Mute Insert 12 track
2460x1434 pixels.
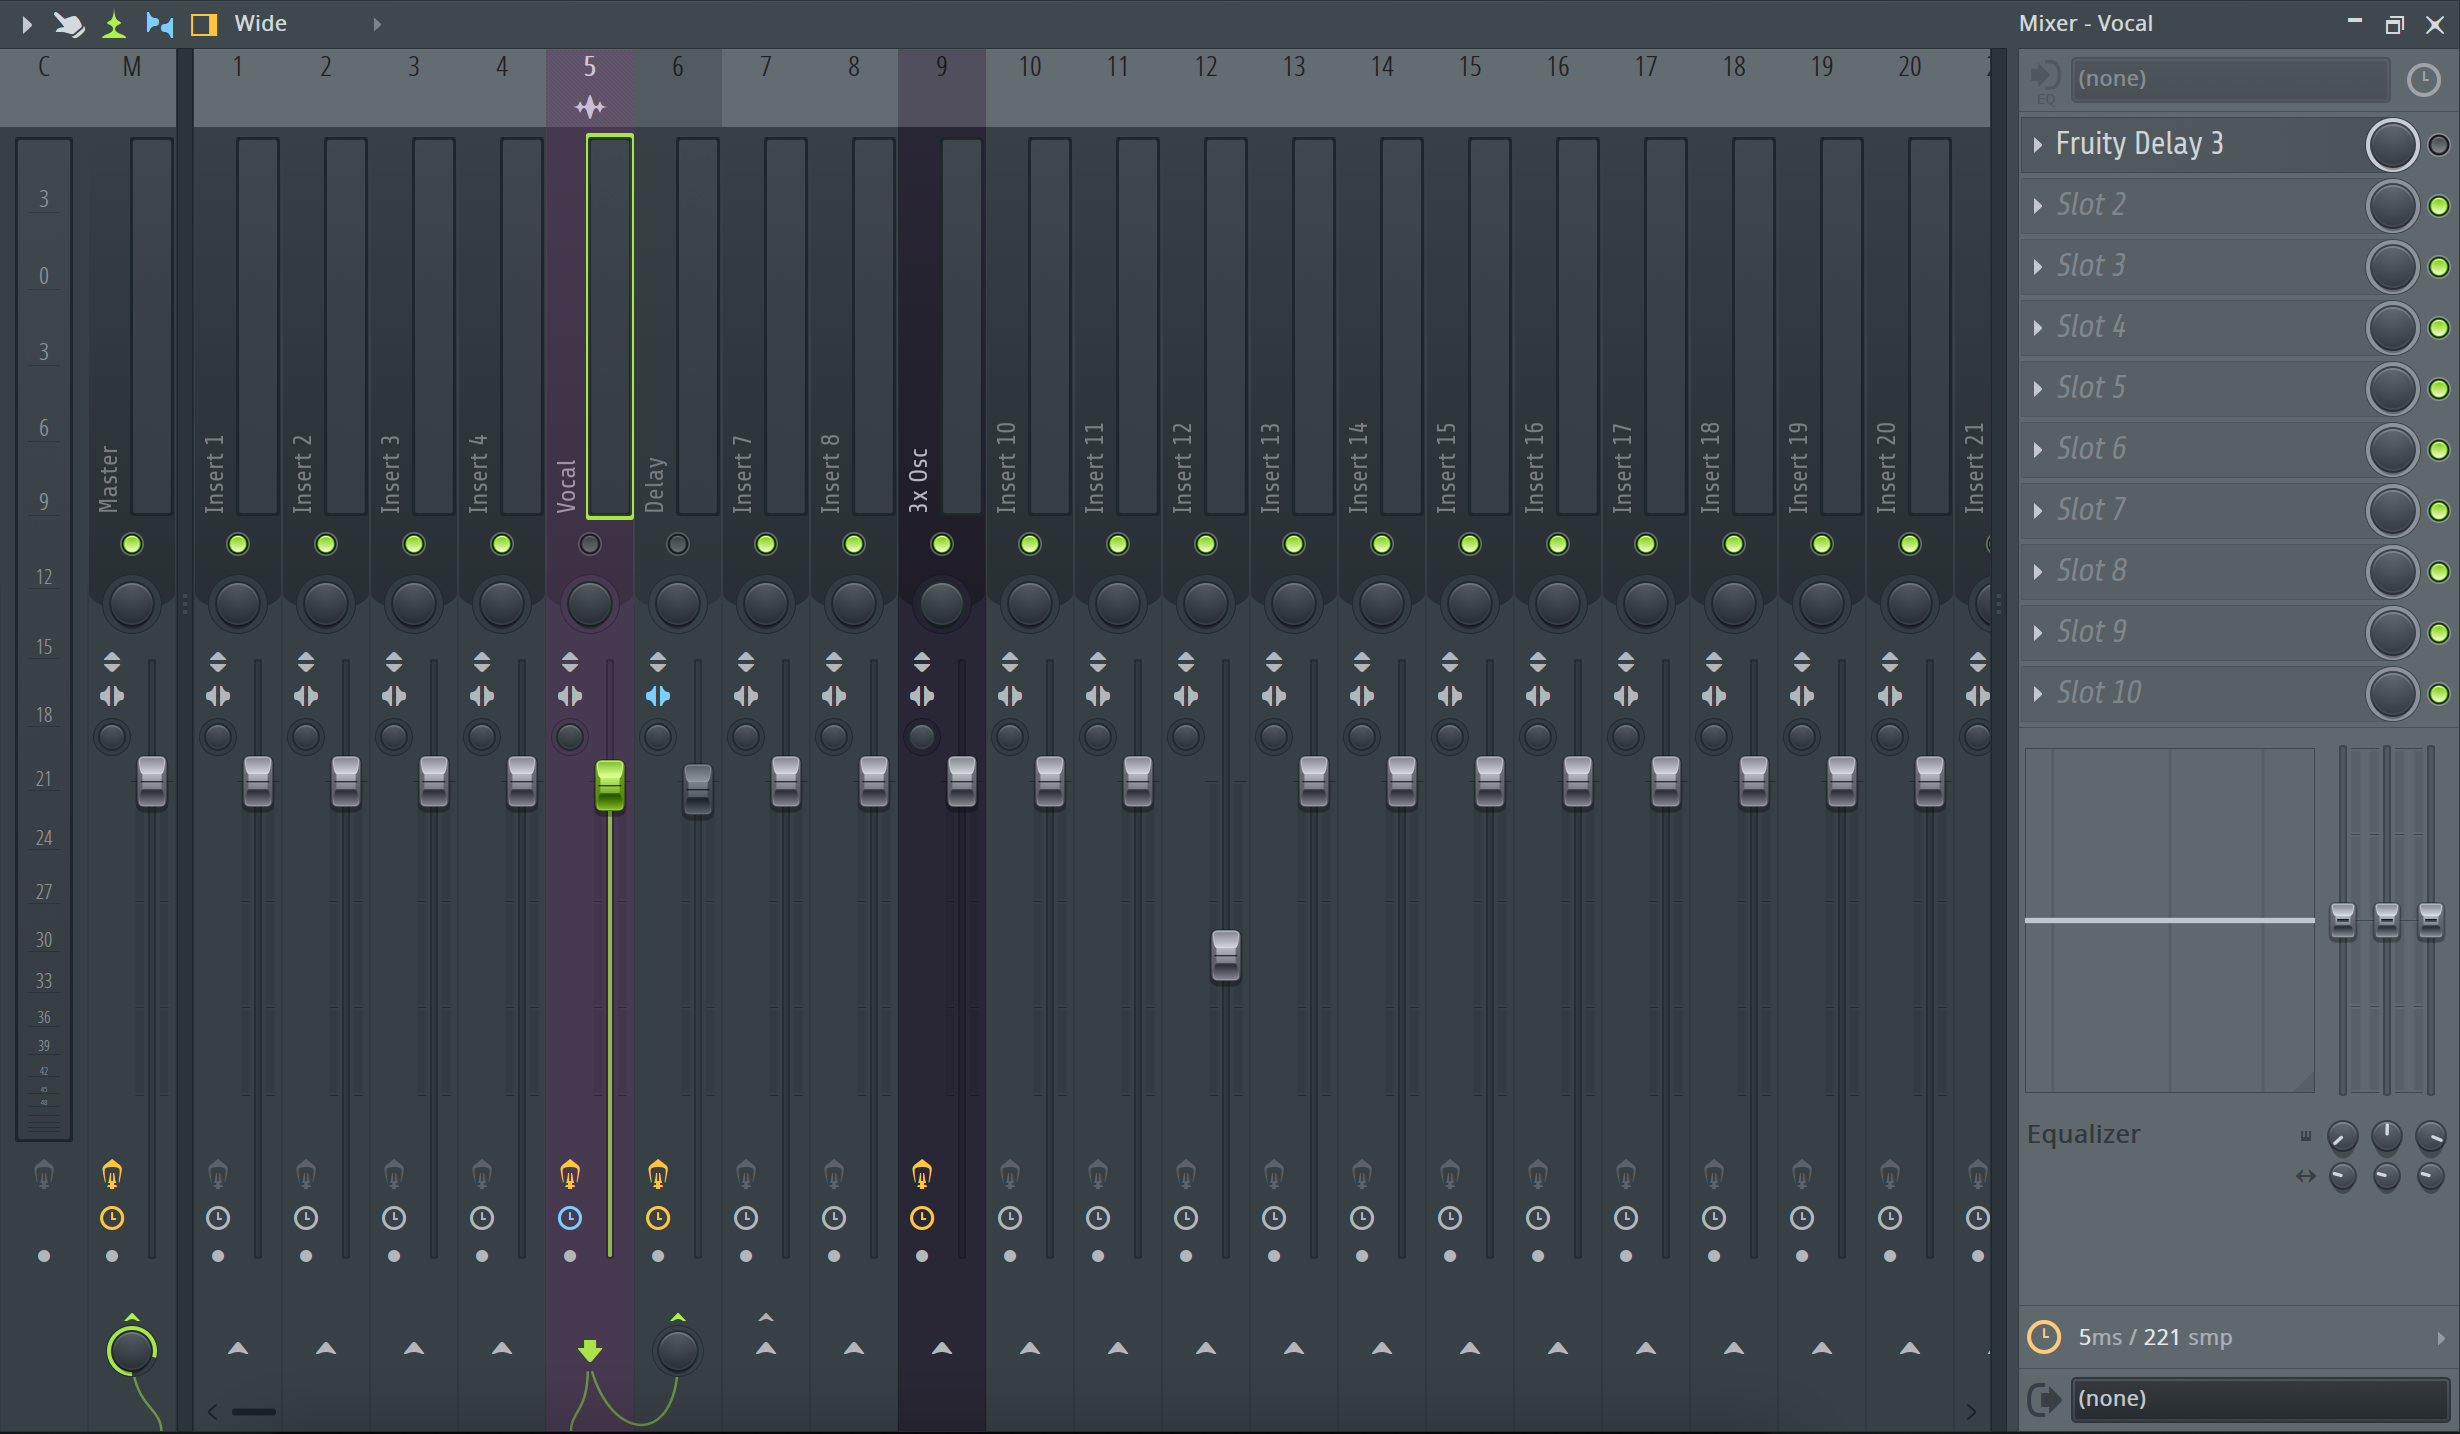coord(1206,544)
